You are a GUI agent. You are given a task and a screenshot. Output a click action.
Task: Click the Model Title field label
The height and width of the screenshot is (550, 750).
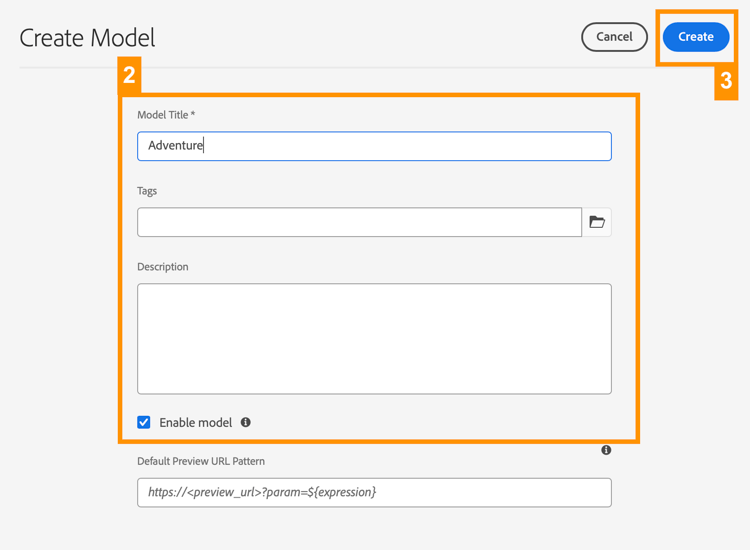tap(162, 115)
